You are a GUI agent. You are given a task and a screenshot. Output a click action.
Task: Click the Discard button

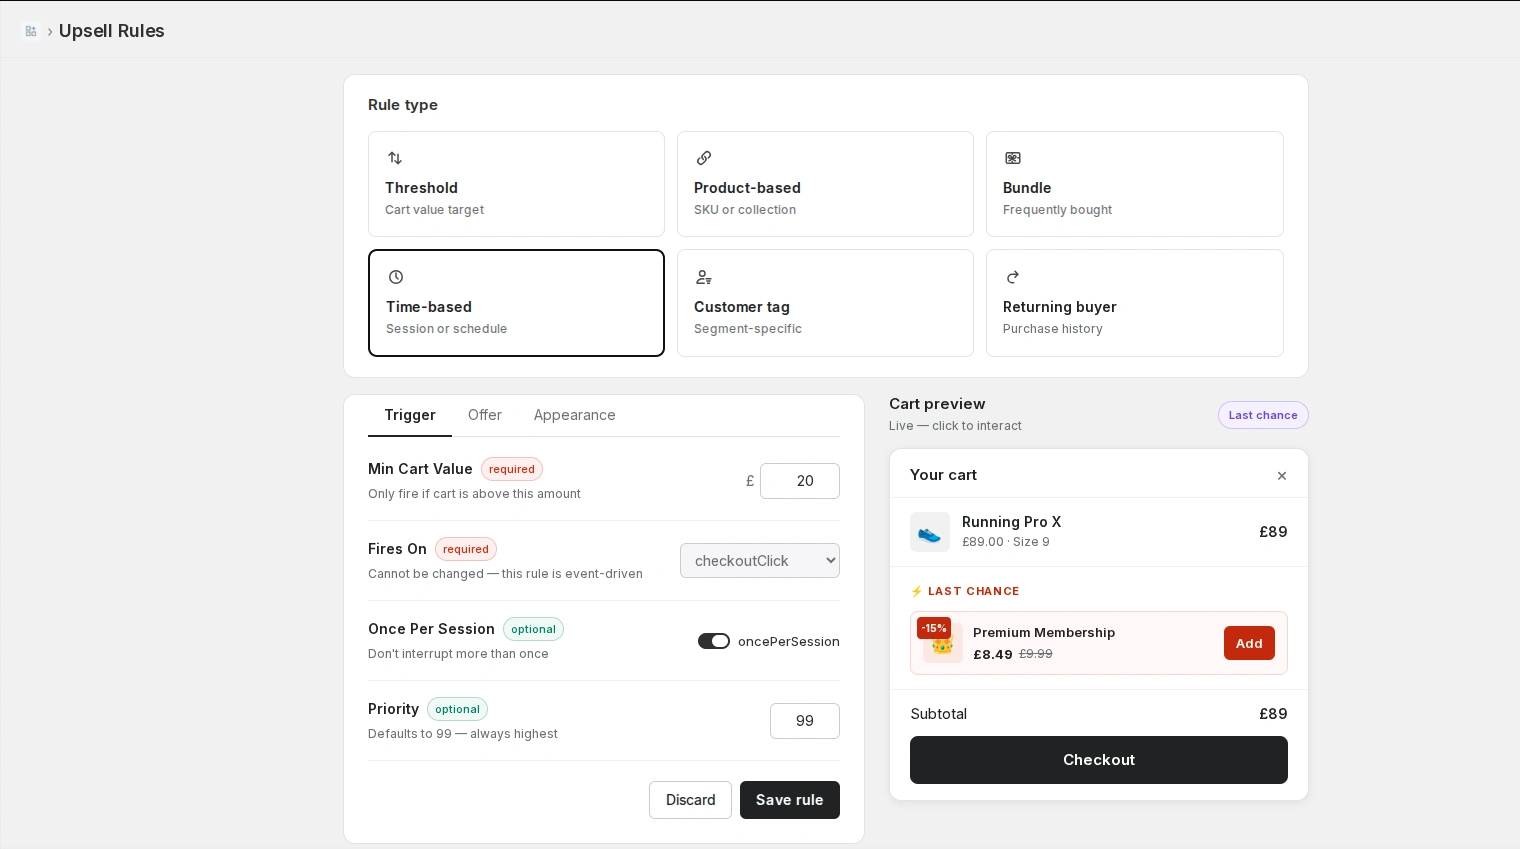point(690,800)
